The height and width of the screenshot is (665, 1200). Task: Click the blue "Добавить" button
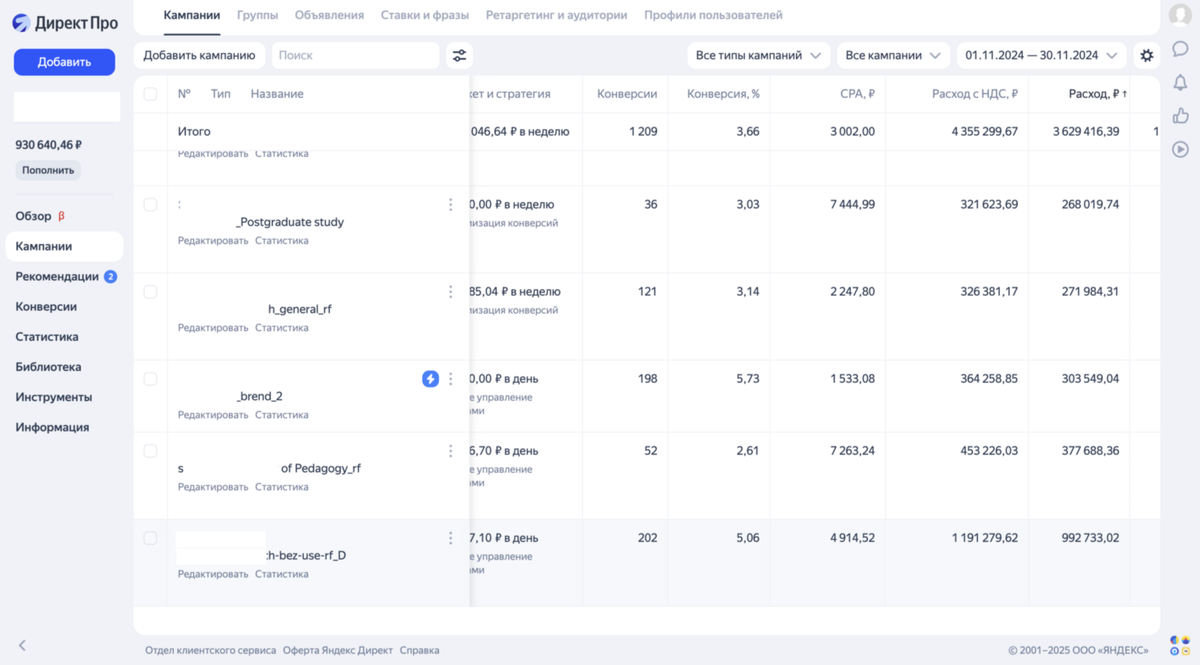click(x=64, y=62)
